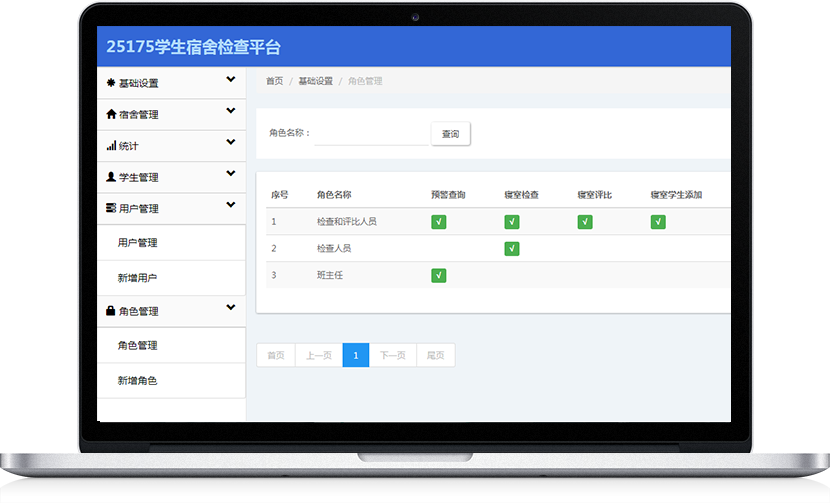Click the 查询 search button
830x503 pixels.
(x=450, y=134)
